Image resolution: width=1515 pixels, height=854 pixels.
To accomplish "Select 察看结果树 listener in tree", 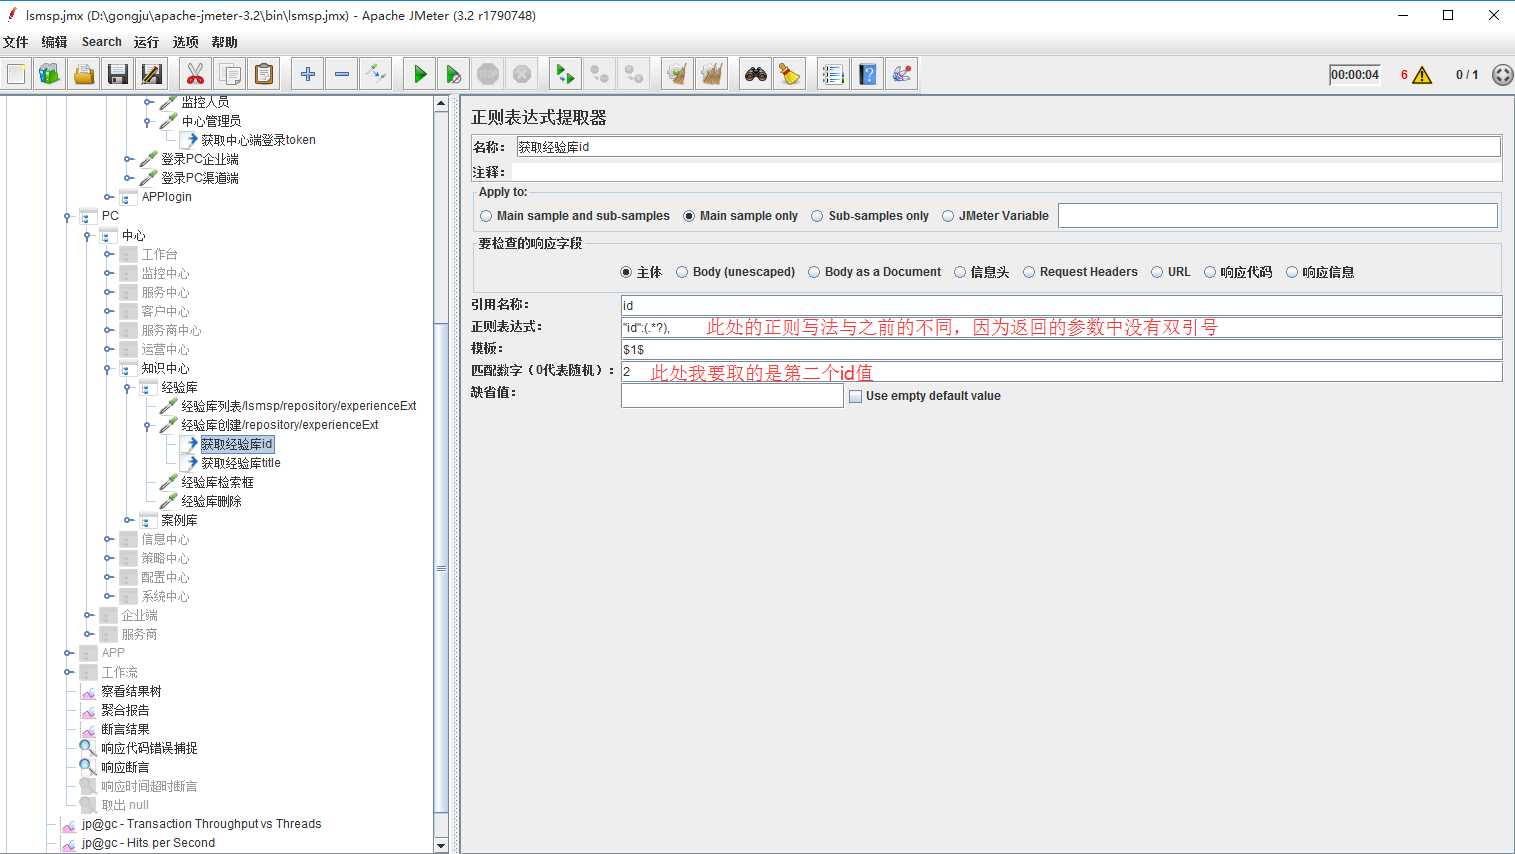I will point(131,691).
